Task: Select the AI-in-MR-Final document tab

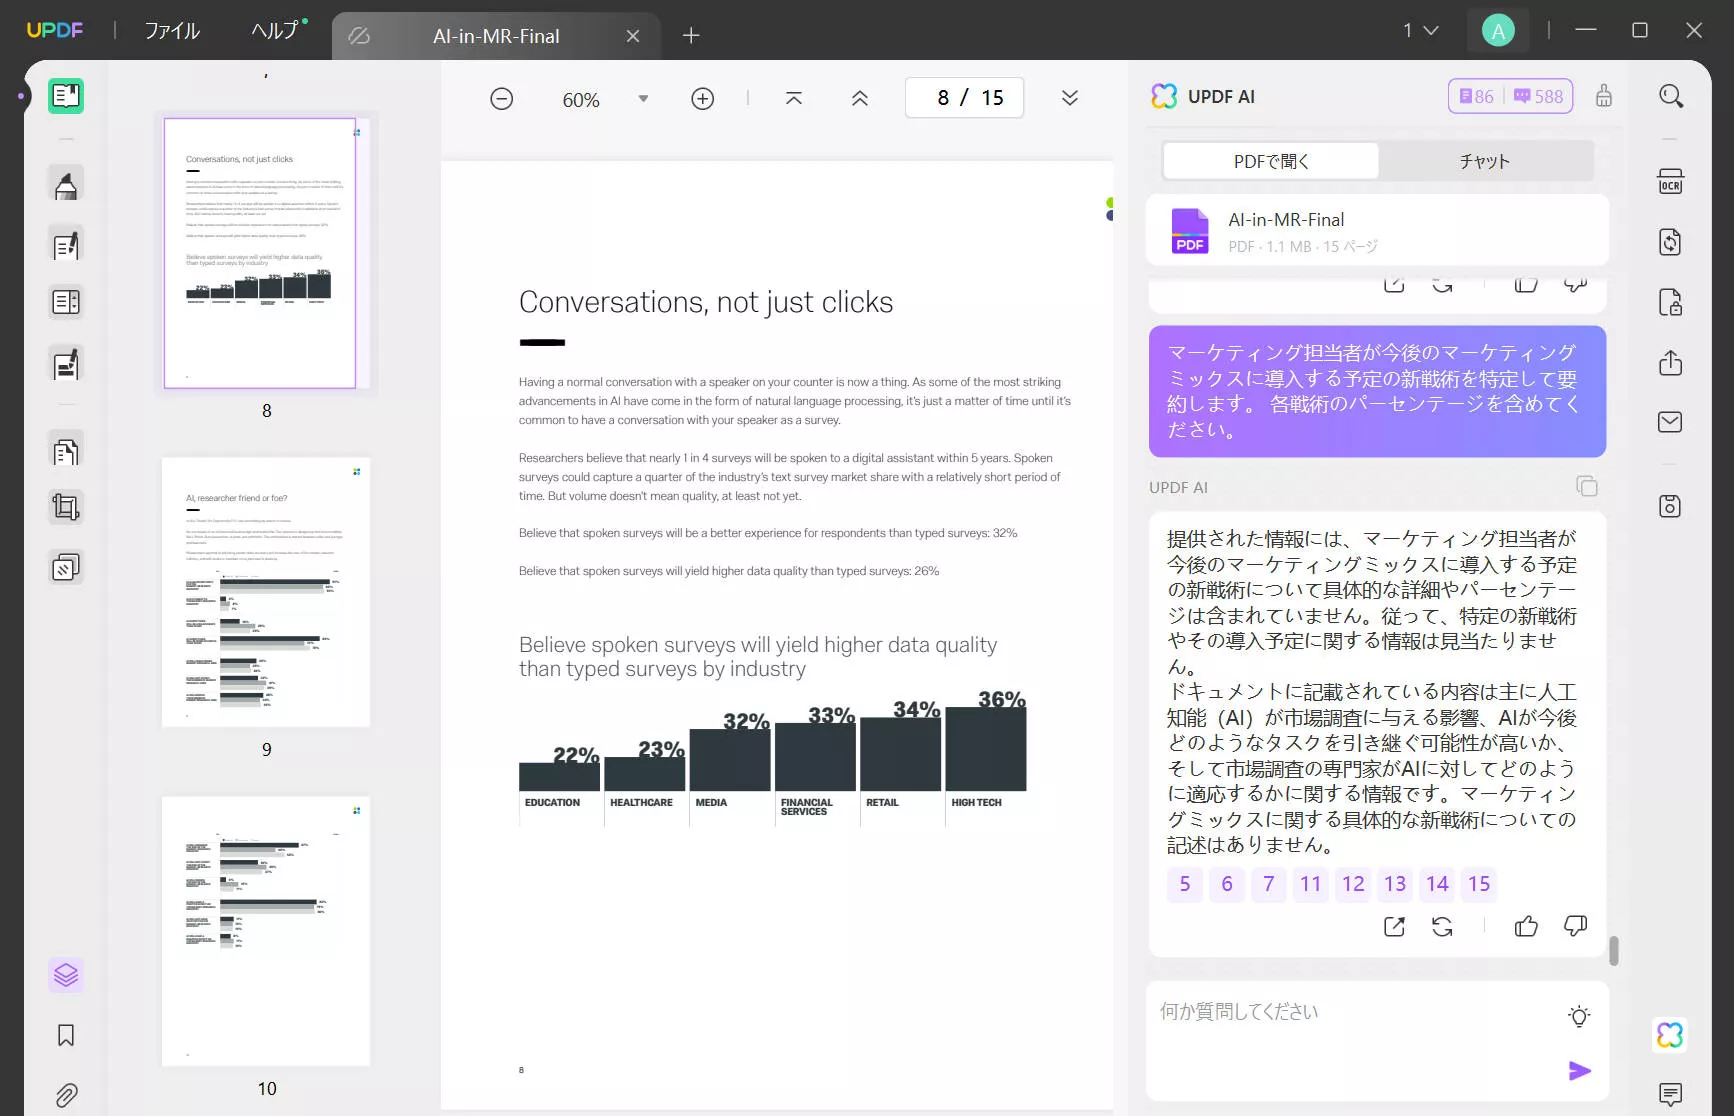Action: tap(496, 36)
